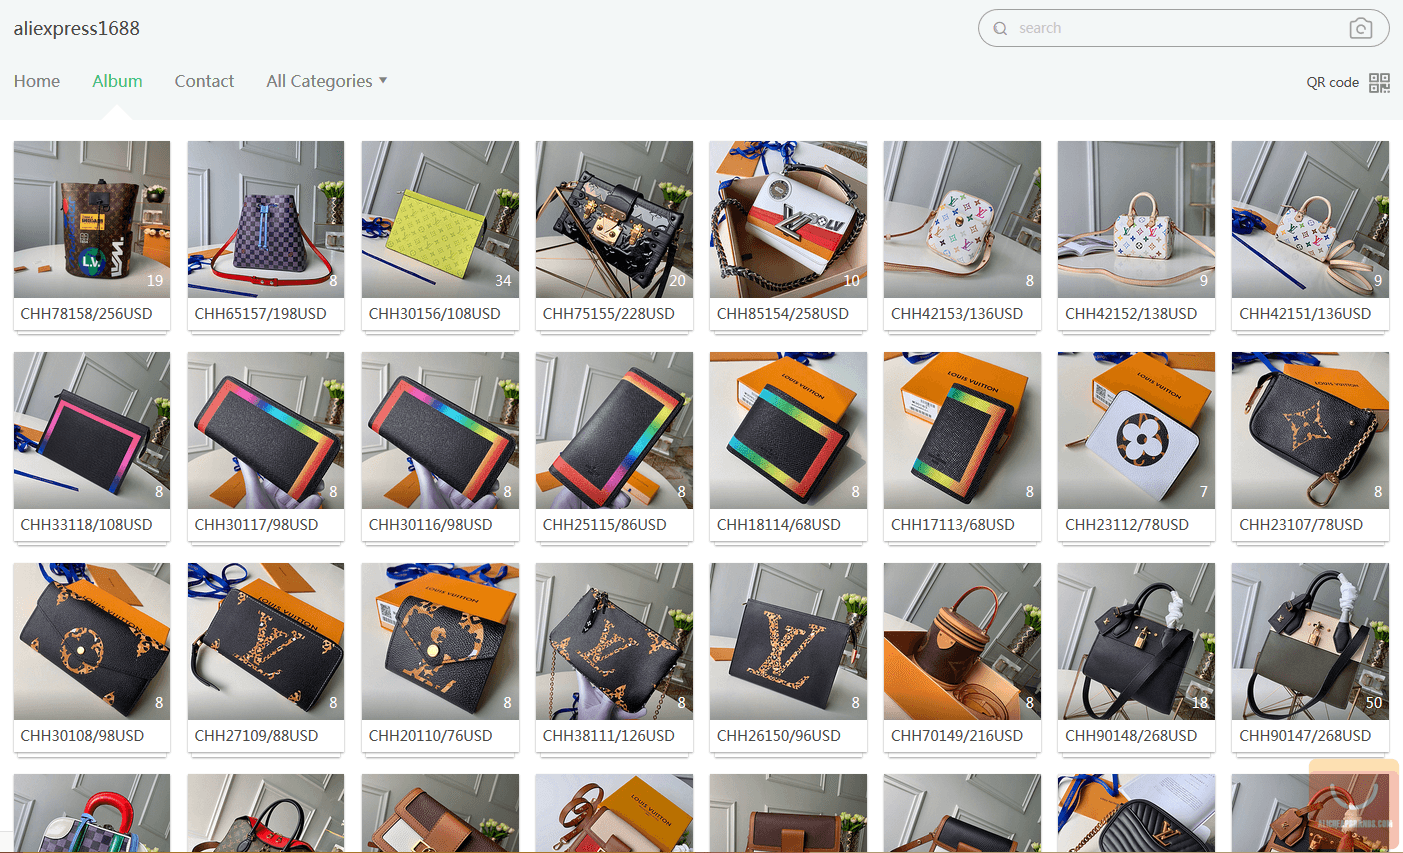This screenshot has width=1403, height=853.
Task: Click the CHH42153/136USD caption text
Action: click(x=956, y=313)
